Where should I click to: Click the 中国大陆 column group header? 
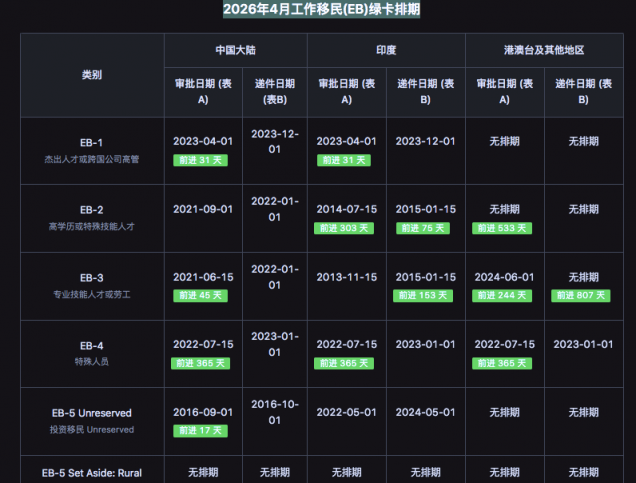coord(235,50)
